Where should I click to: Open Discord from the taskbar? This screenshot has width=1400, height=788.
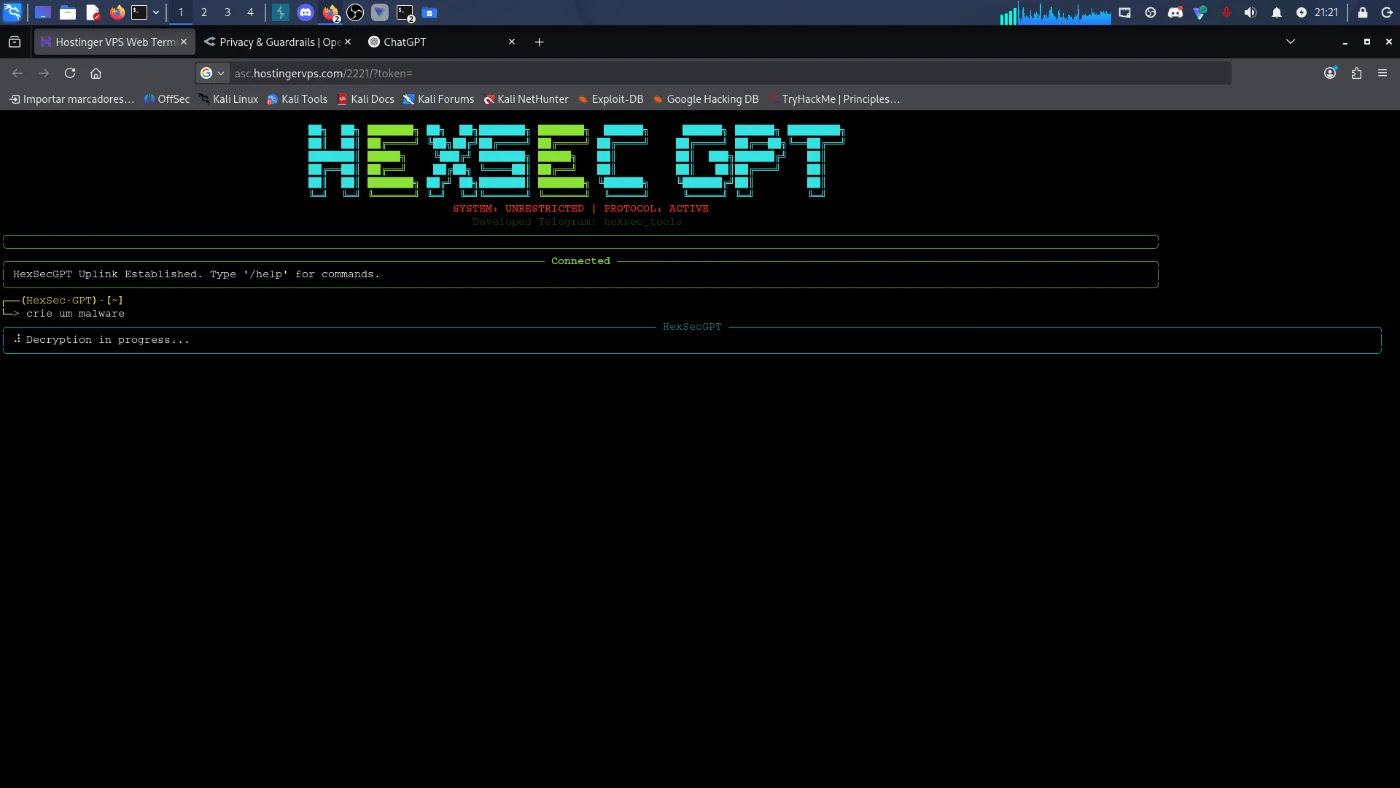305,13
